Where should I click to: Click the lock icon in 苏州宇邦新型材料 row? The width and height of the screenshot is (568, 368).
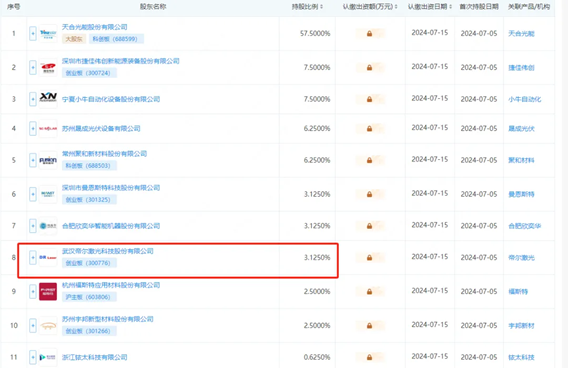click(369, 326)
